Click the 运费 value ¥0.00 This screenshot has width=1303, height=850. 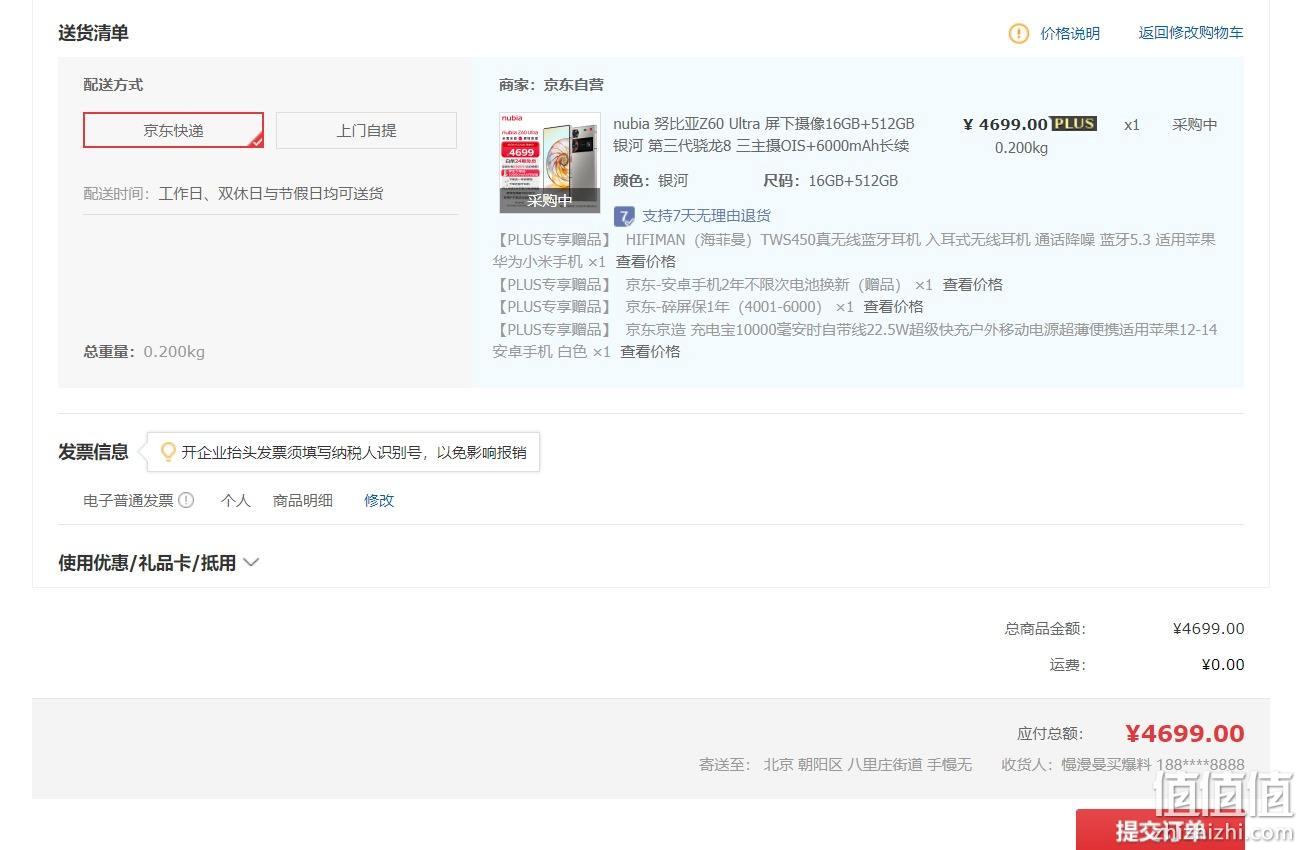point(1223,665)
